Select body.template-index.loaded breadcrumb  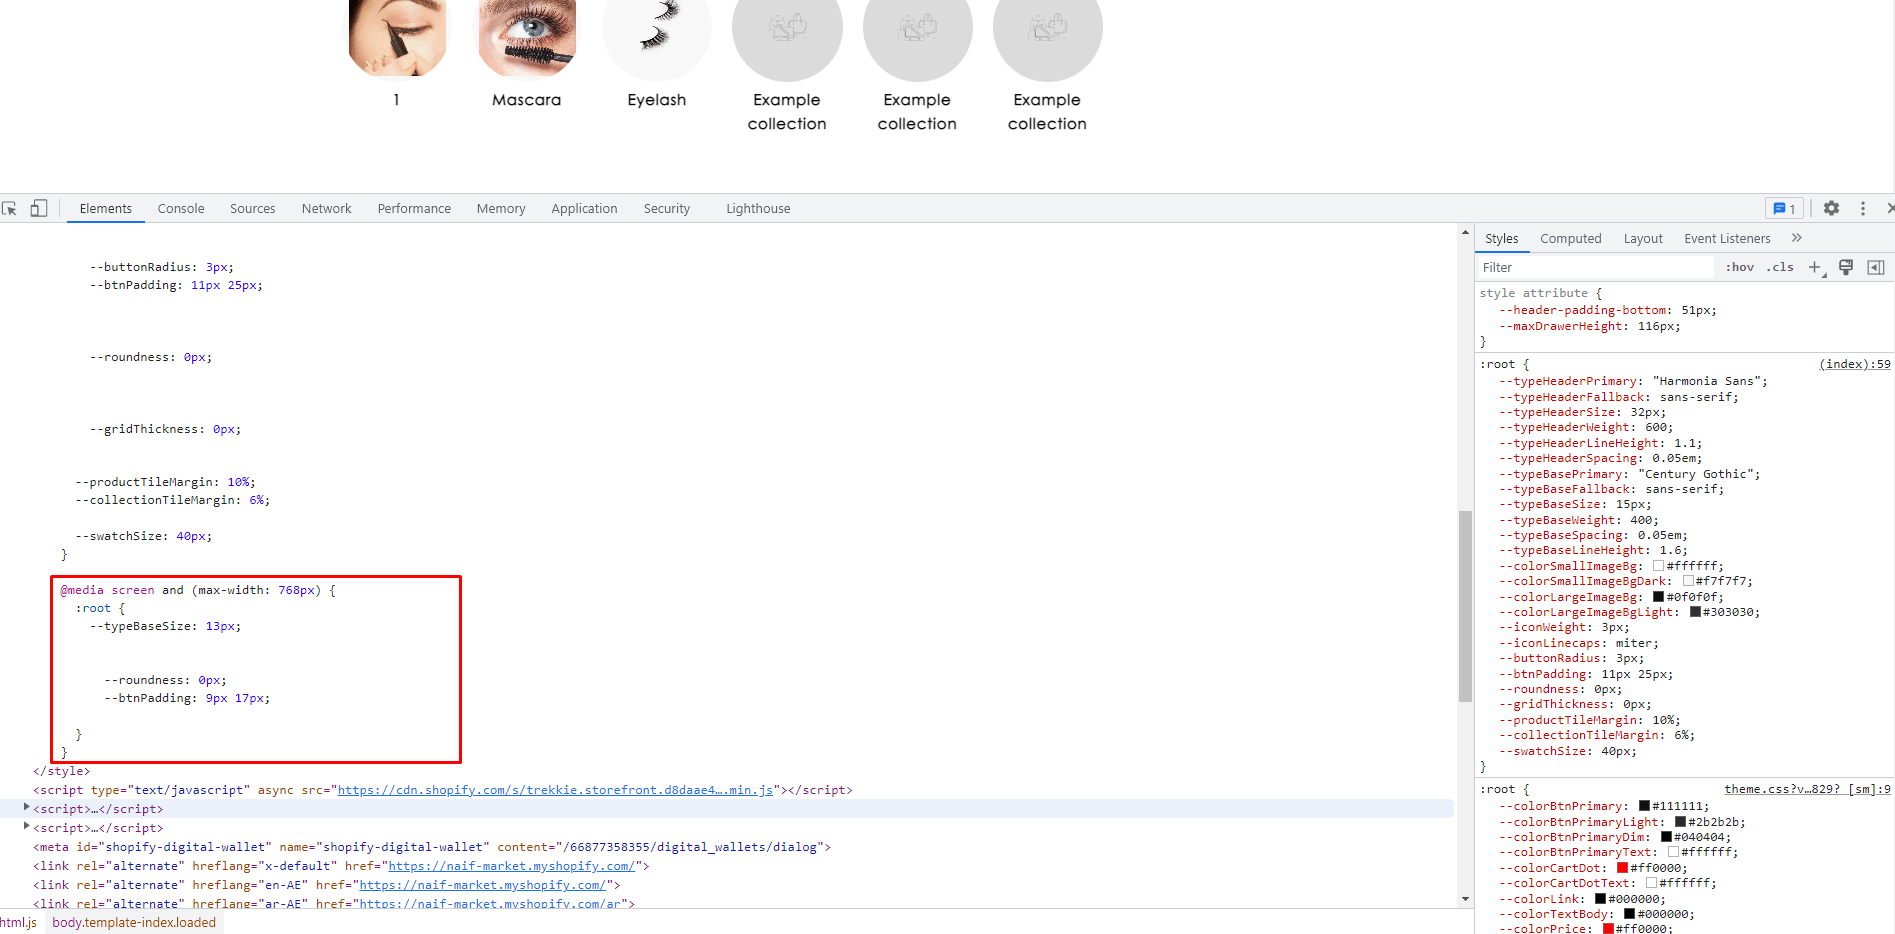pos(134,922)
